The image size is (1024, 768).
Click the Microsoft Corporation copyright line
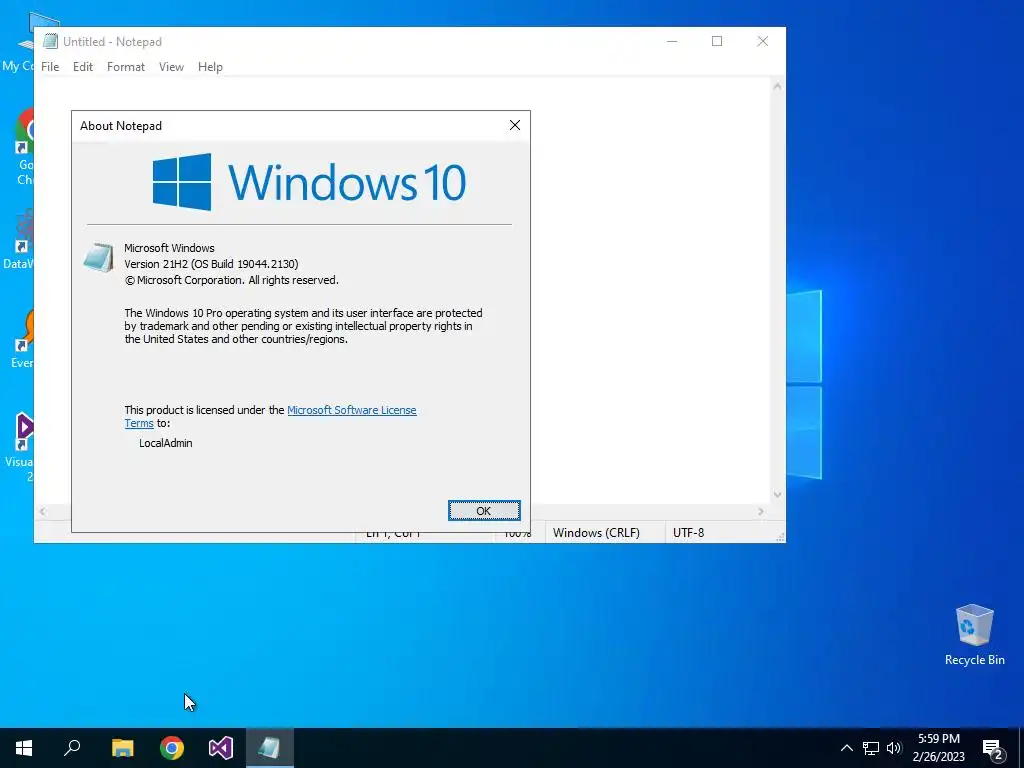coord(231,280)
